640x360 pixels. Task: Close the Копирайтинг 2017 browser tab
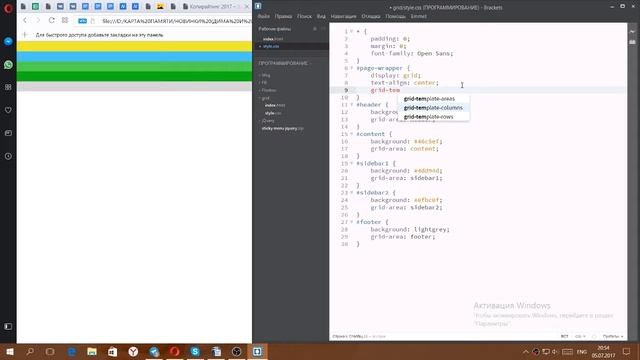pos(247,7)
